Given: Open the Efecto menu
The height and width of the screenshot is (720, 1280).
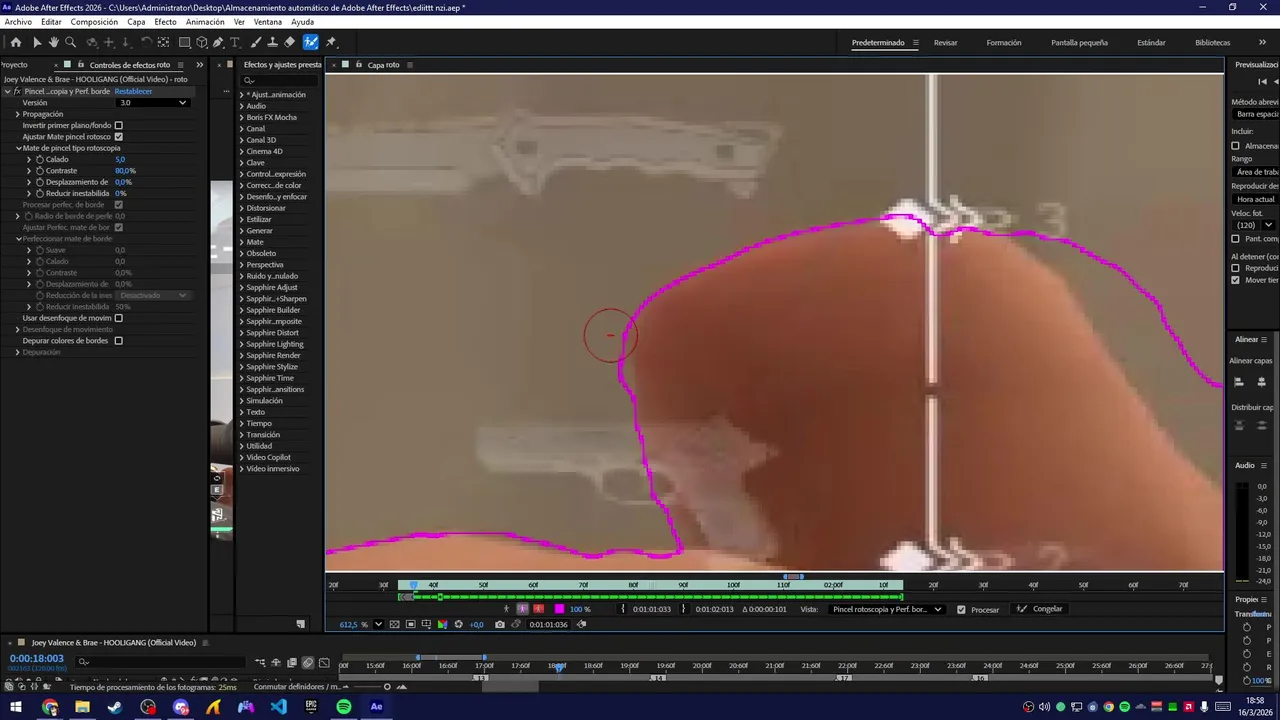Looking at the screenshot, I should click(x=165, y=22).
